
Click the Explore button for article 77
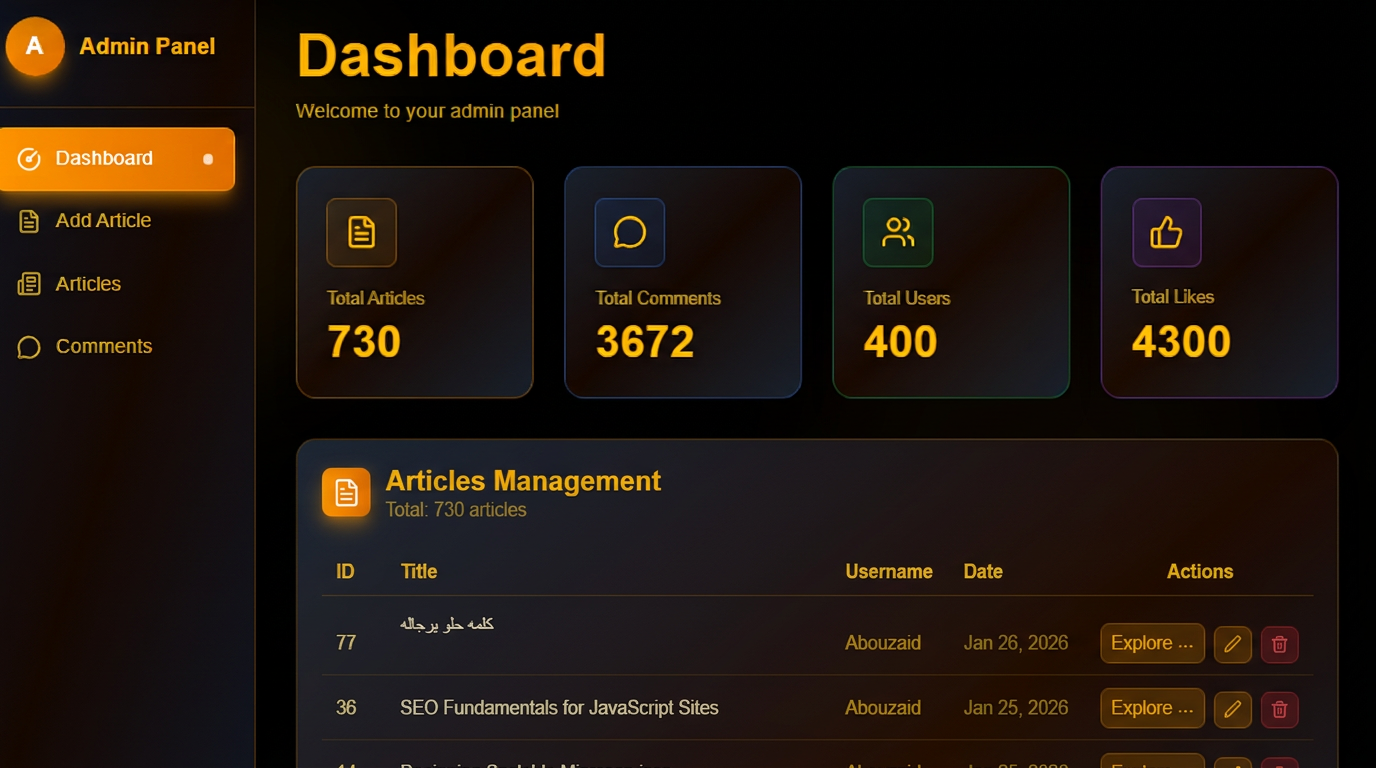click(x=1152, y=643)
